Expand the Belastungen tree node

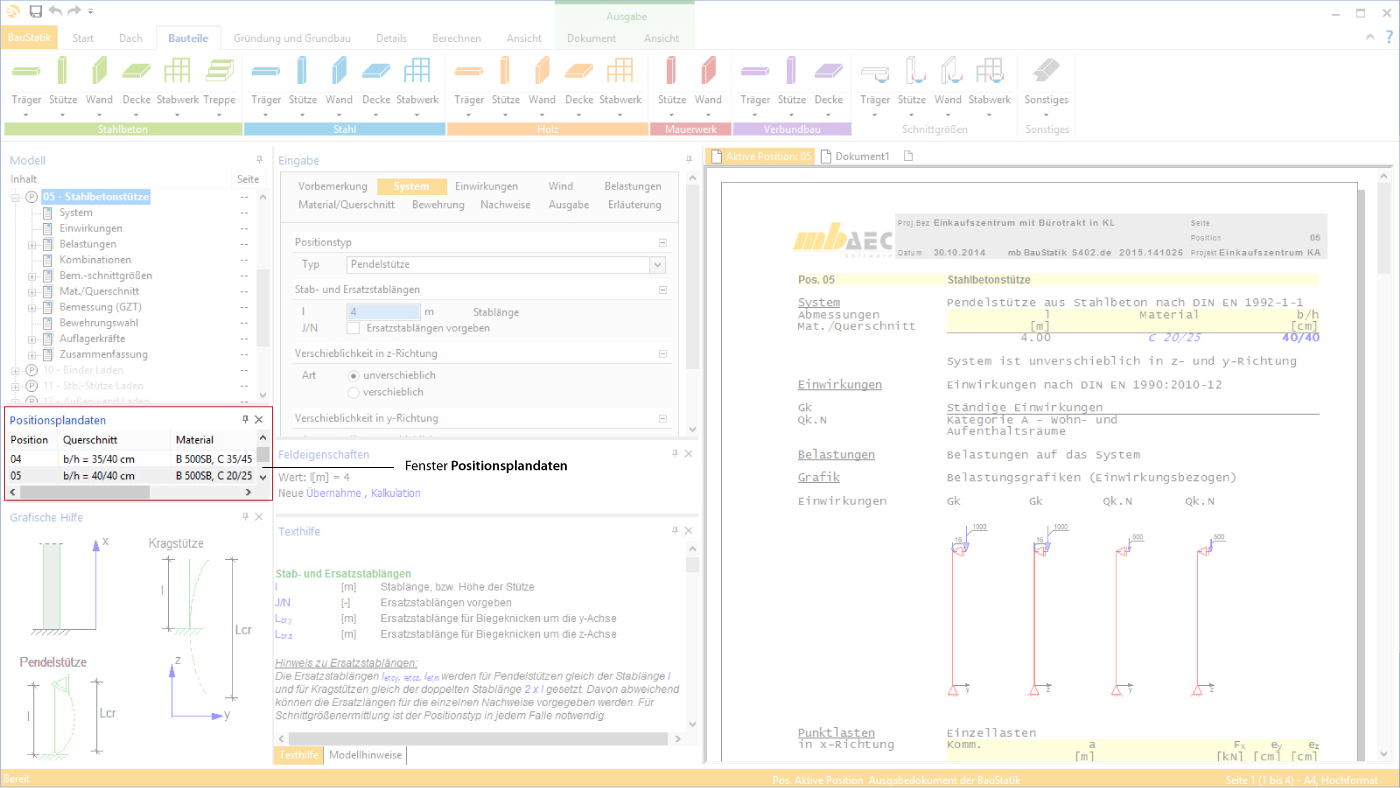[32, 244]
